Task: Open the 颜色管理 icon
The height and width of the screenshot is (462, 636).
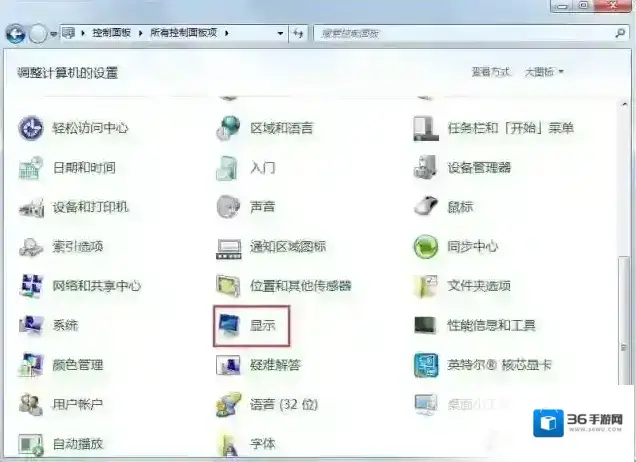Action: point(31,365)
